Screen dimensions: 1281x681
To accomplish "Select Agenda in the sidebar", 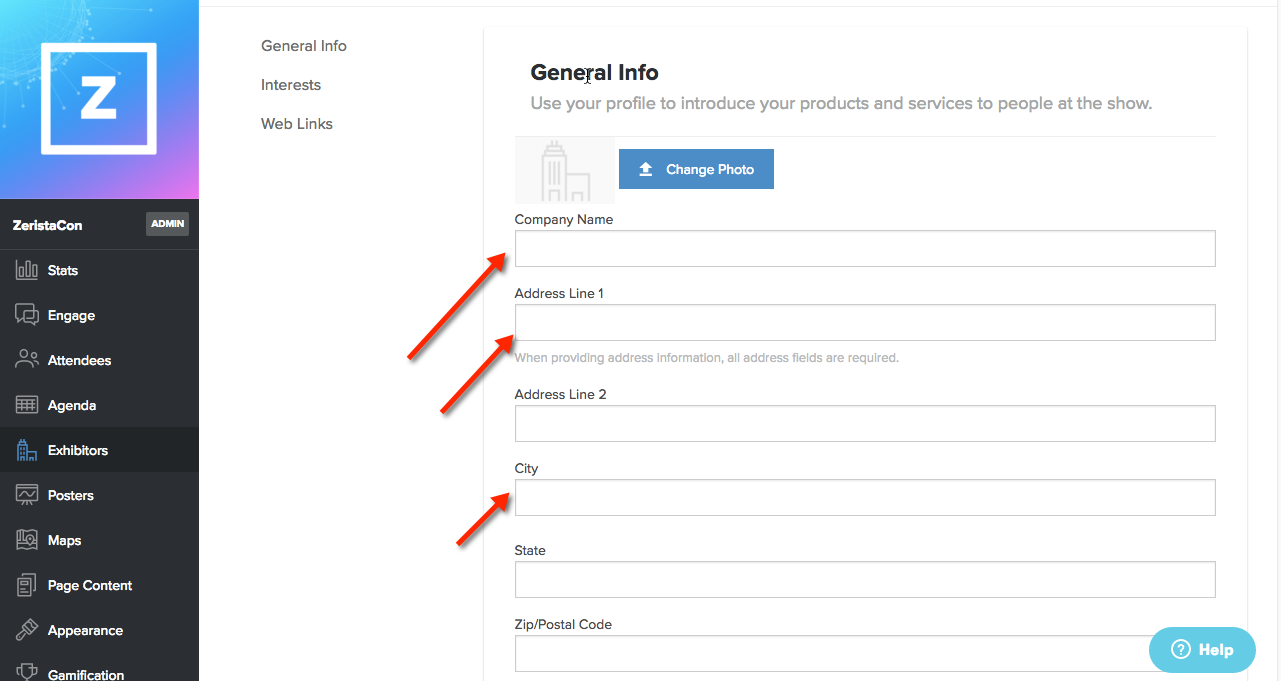I will [99, 405].
